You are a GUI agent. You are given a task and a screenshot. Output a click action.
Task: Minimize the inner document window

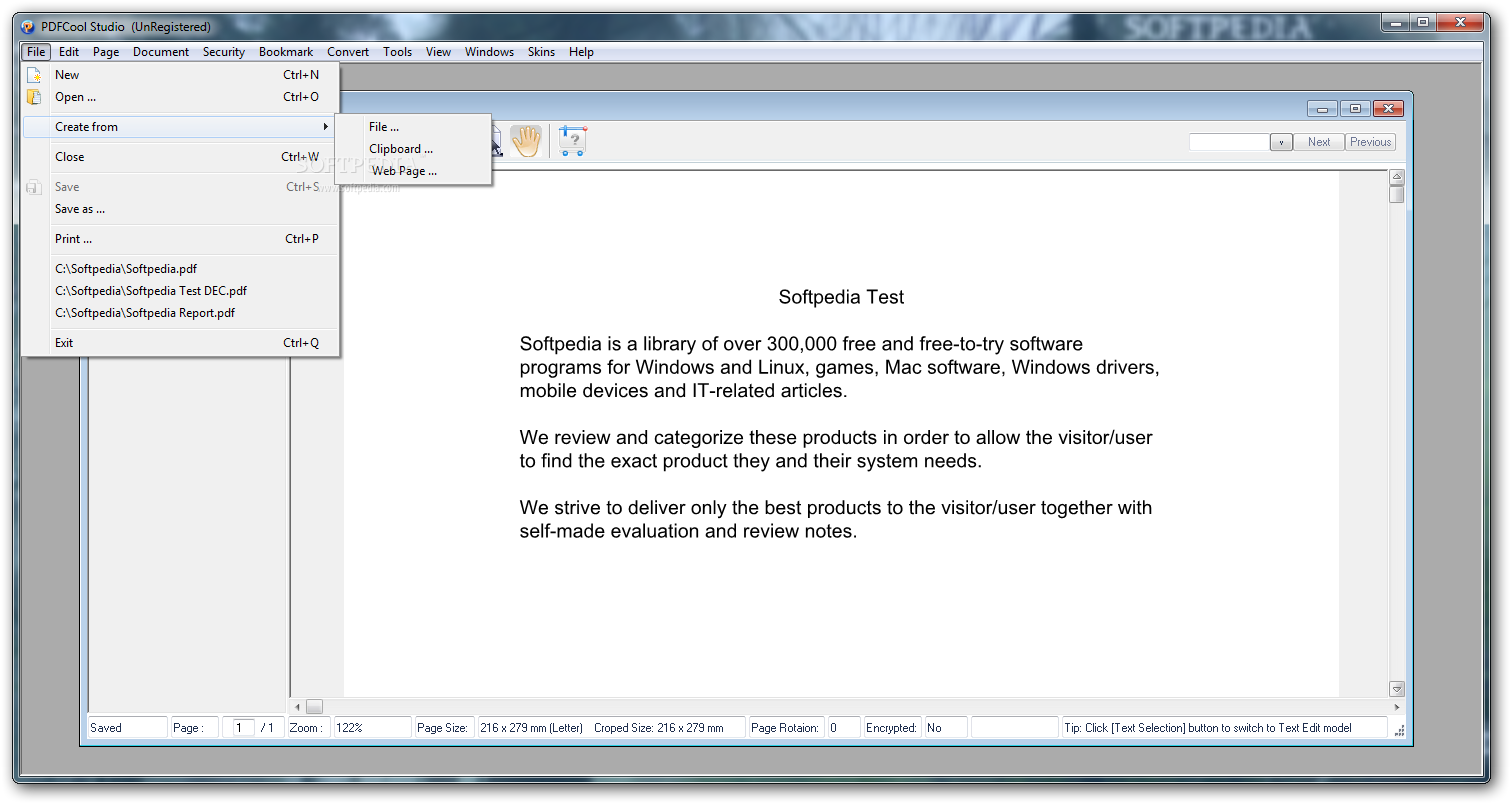pyautogui.click(x=1322, y=109)
